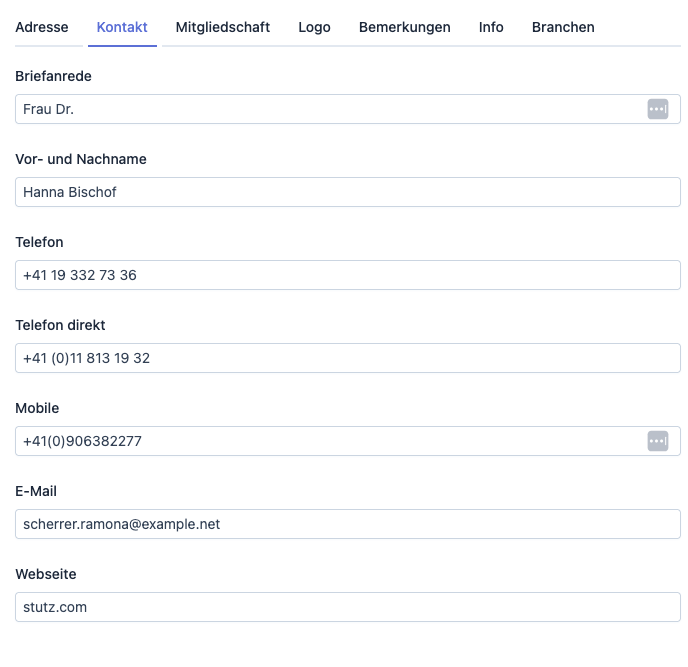The width and height of the screenshot is (688, 667).
Task: Click the "Briefanrede" label text
Action: click(53, 76)
